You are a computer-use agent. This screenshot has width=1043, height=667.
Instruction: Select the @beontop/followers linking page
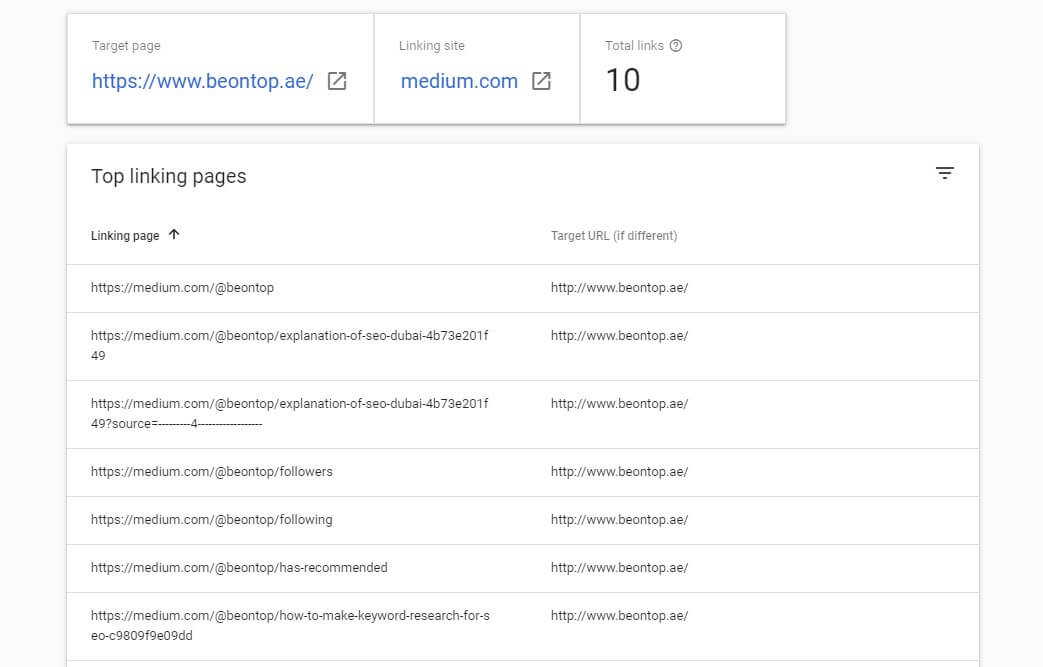[212, 471]
